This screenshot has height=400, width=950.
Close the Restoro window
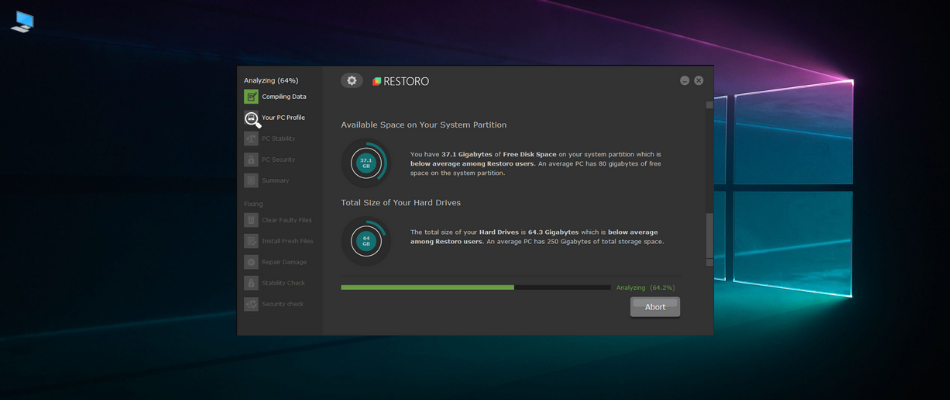(x=699, y=81)
